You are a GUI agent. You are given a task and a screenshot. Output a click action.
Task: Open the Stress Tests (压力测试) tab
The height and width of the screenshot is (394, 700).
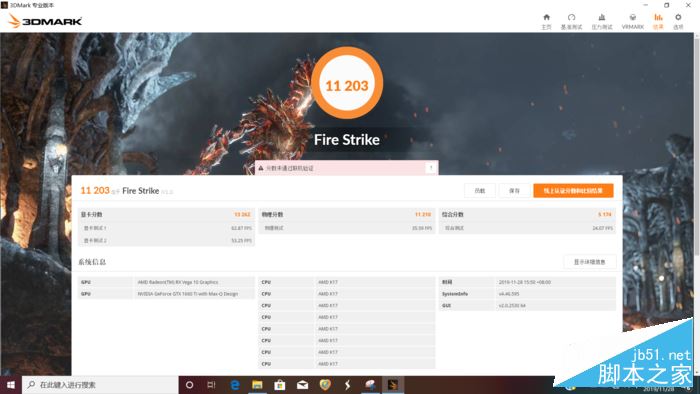click(602, 21)
